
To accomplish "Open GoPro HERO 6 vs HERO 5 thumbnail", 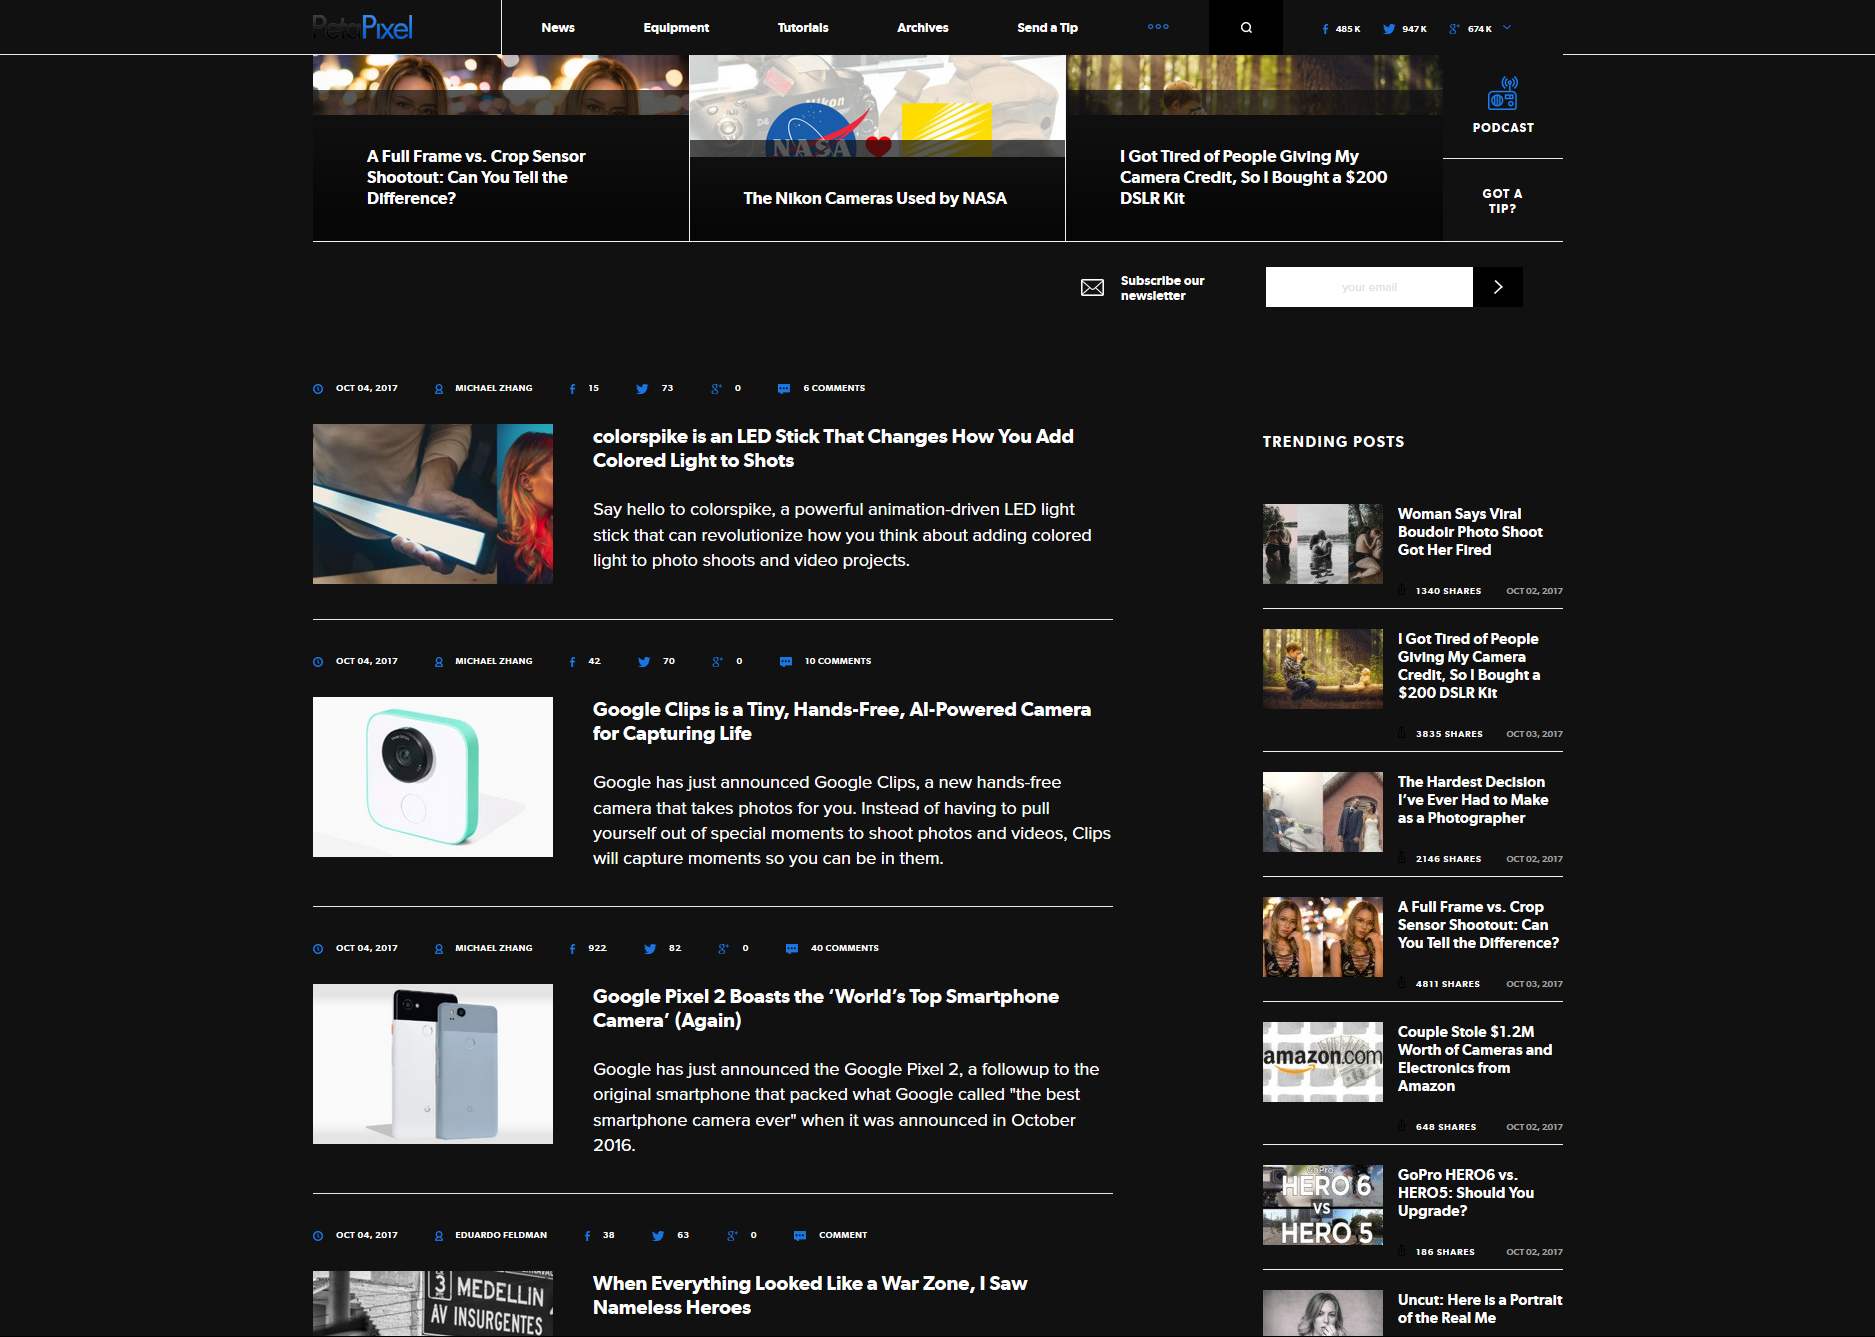I will pyautogui.click(x=1323, y=1205).
